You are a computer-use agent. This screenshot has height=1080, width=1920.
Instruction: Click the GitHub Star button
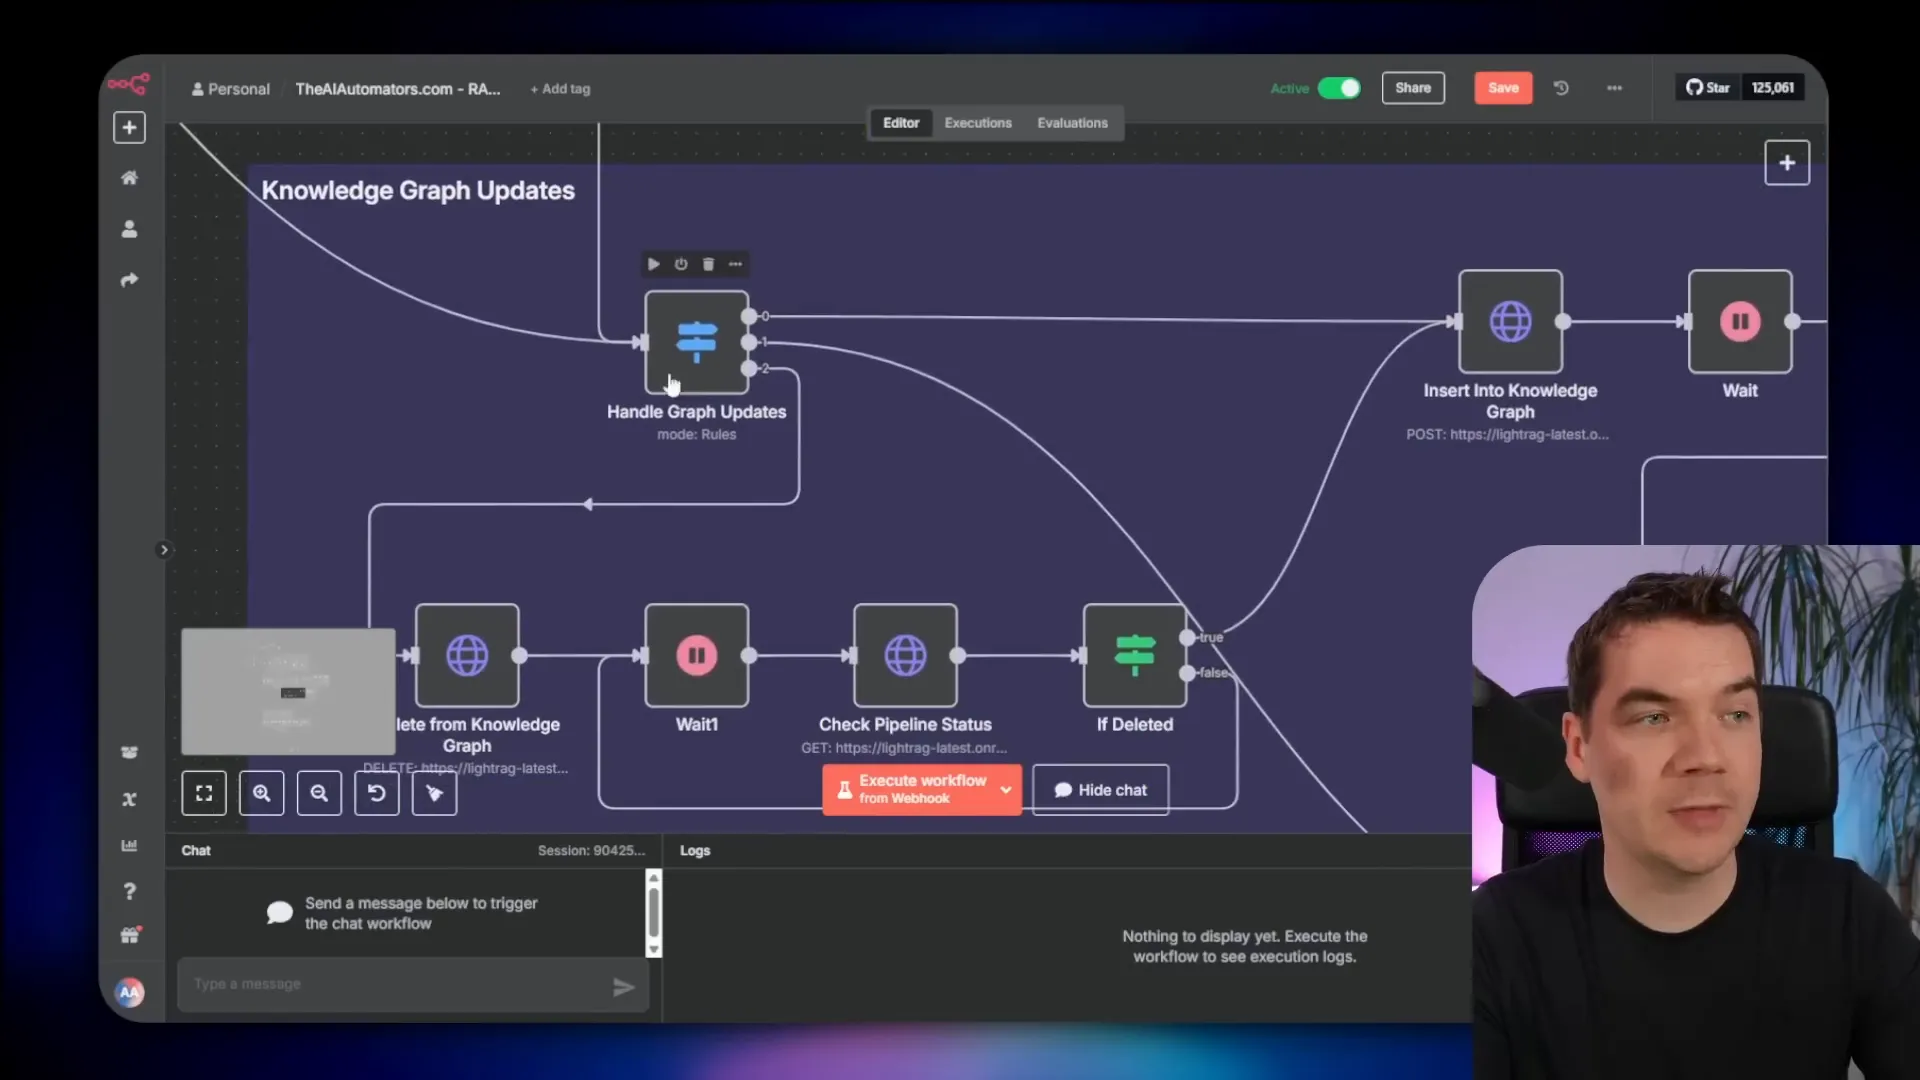1708,88
